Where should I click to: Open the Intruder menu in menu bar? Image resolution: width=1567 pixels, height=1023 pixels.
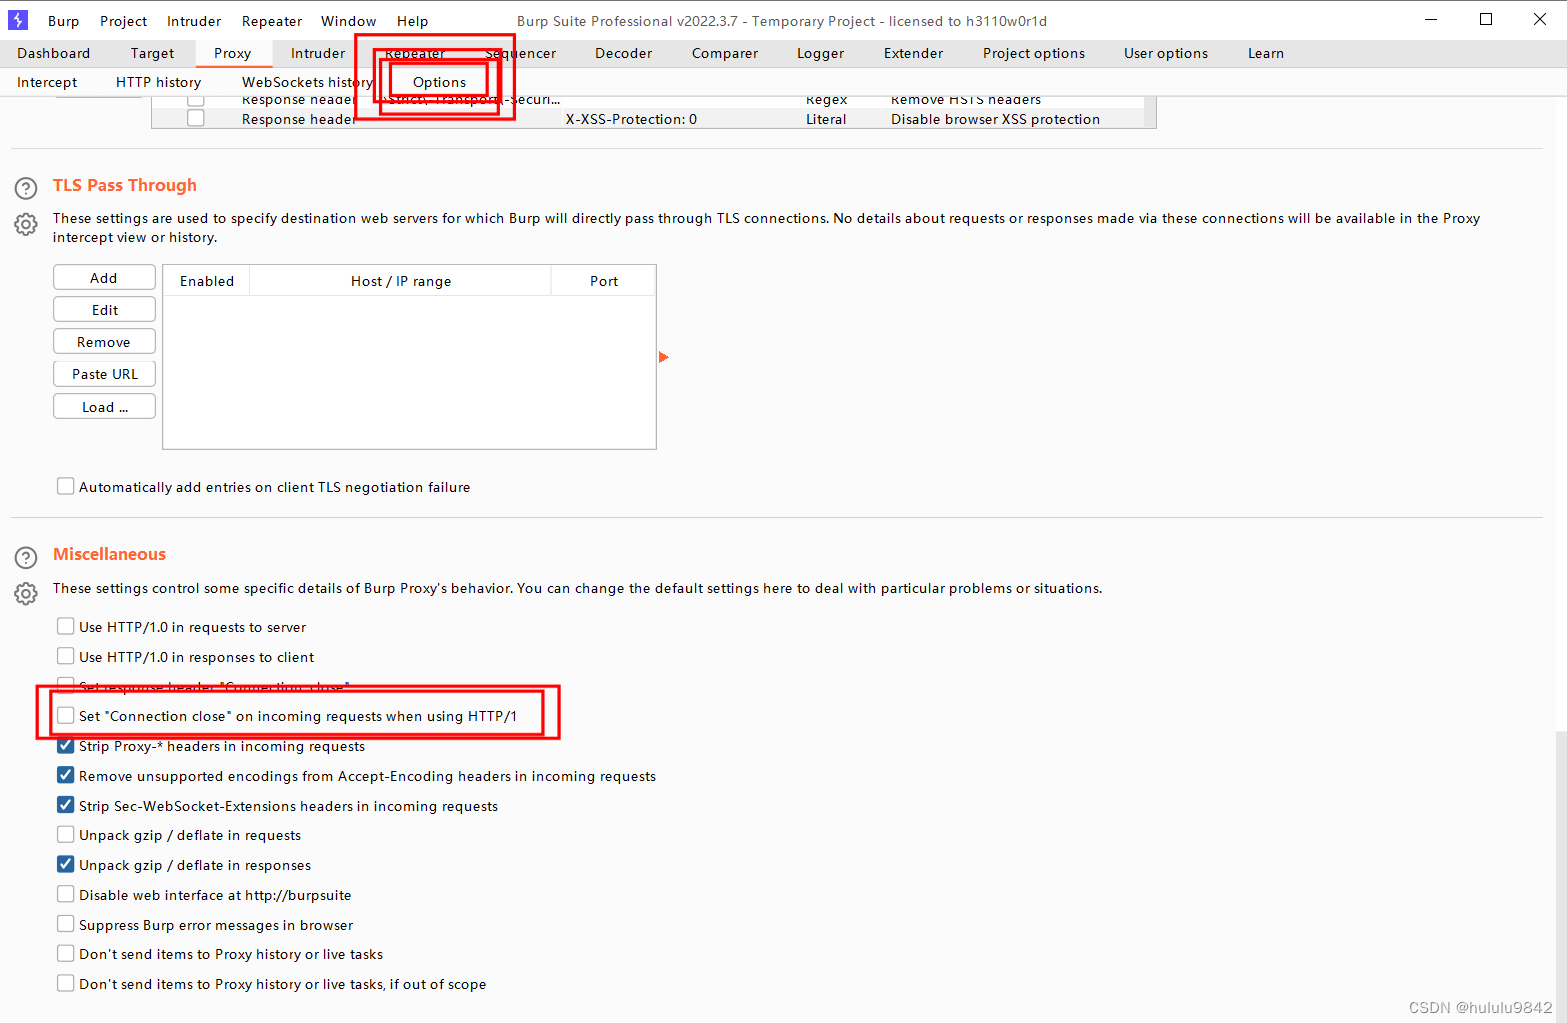coord(194,21)
